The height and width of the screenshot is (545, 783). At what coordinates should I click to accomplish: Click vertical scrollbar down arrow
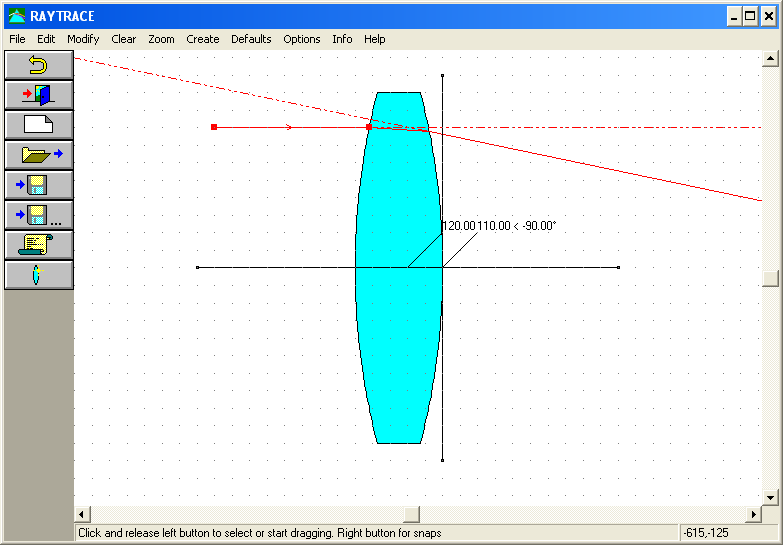770,498
